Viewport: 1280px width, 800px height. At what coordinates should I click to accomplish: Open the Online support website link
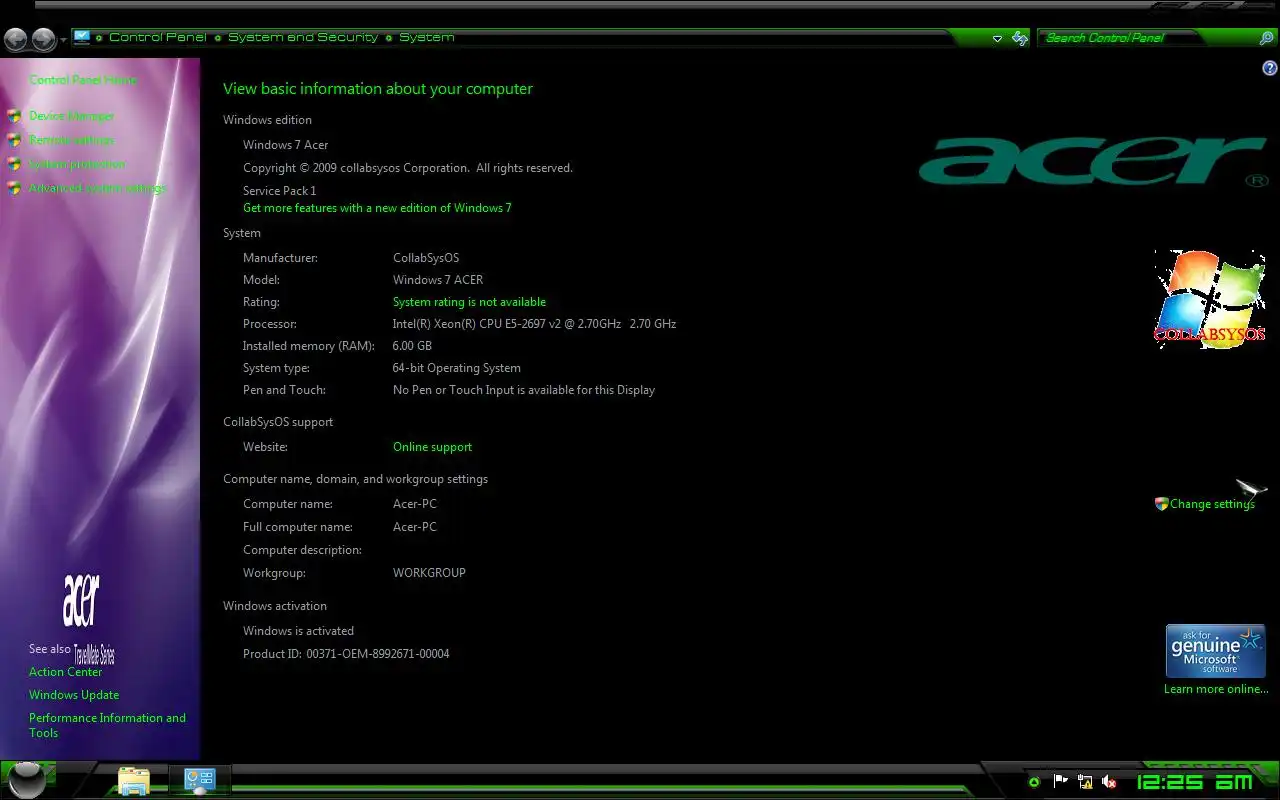[x=432, y=447]
